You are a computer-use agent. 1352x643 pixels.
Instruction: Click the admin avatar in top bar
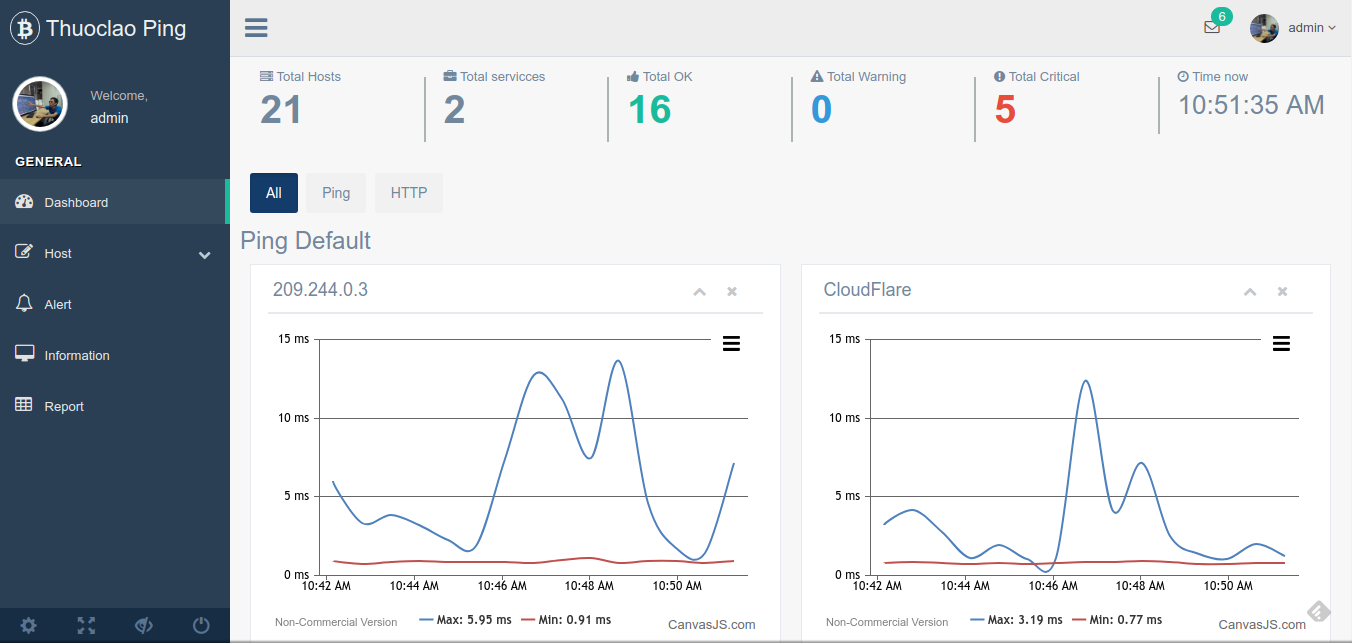click(x=1265, y=28)
